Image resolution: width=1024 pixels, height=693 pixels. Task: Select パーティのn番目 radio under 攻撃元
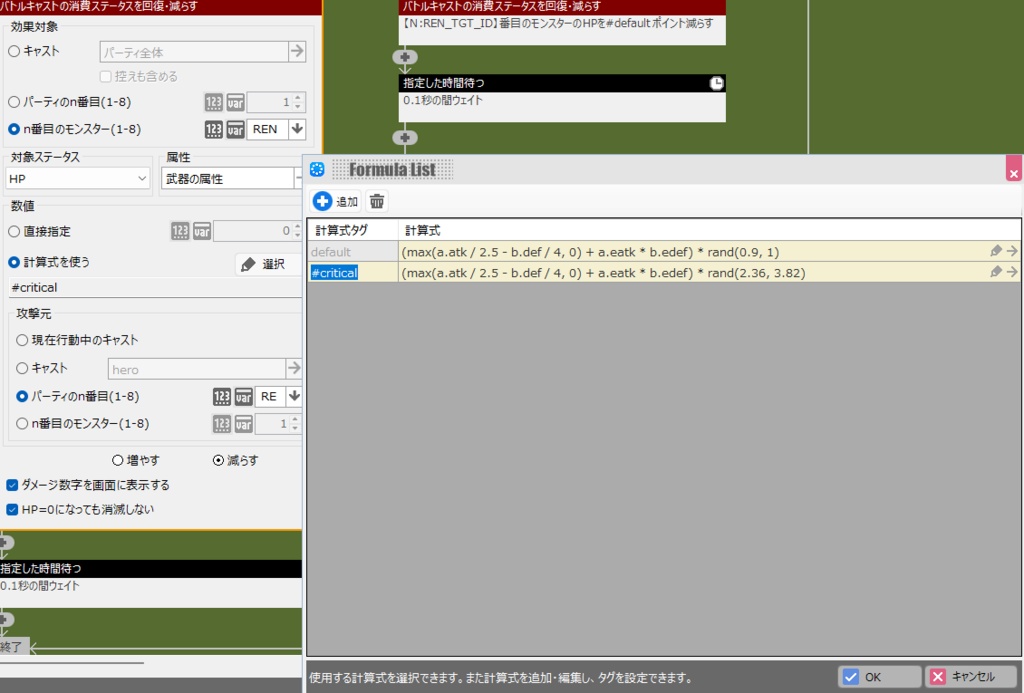tap(22, 396)
